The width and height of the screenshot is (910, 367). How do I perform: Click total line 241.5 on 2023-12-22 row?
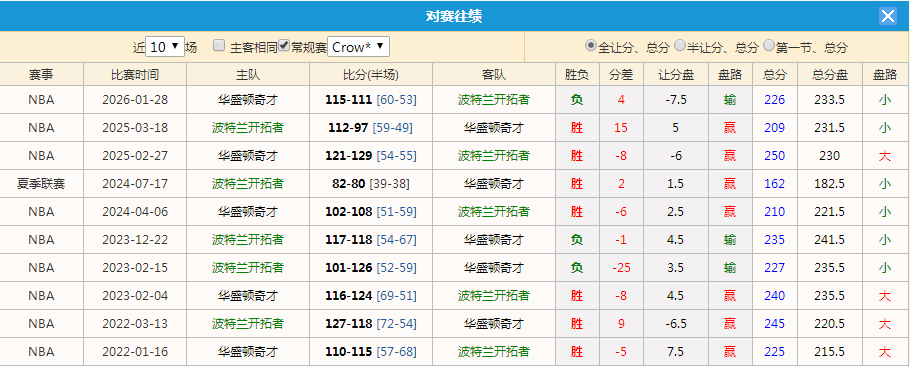(830, 240)
